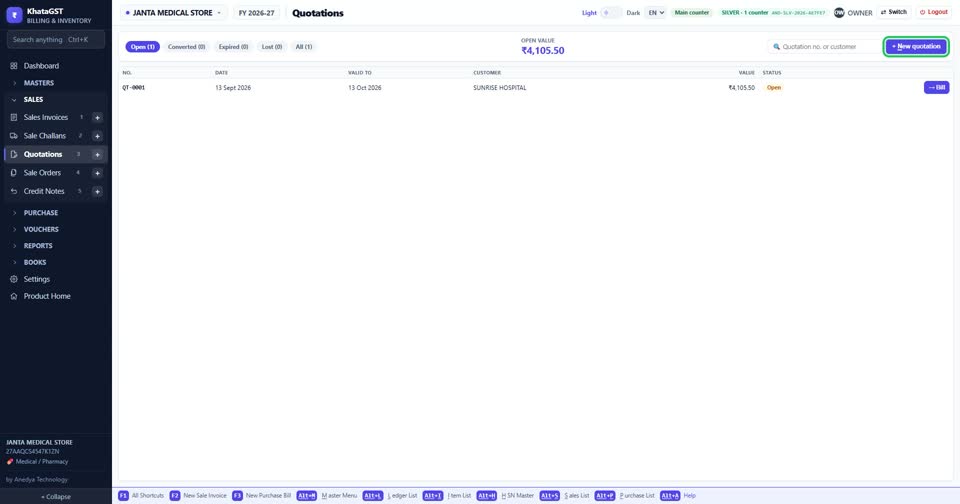
Task: Add new Sale Order via plus icon
Action: (97, 173)
